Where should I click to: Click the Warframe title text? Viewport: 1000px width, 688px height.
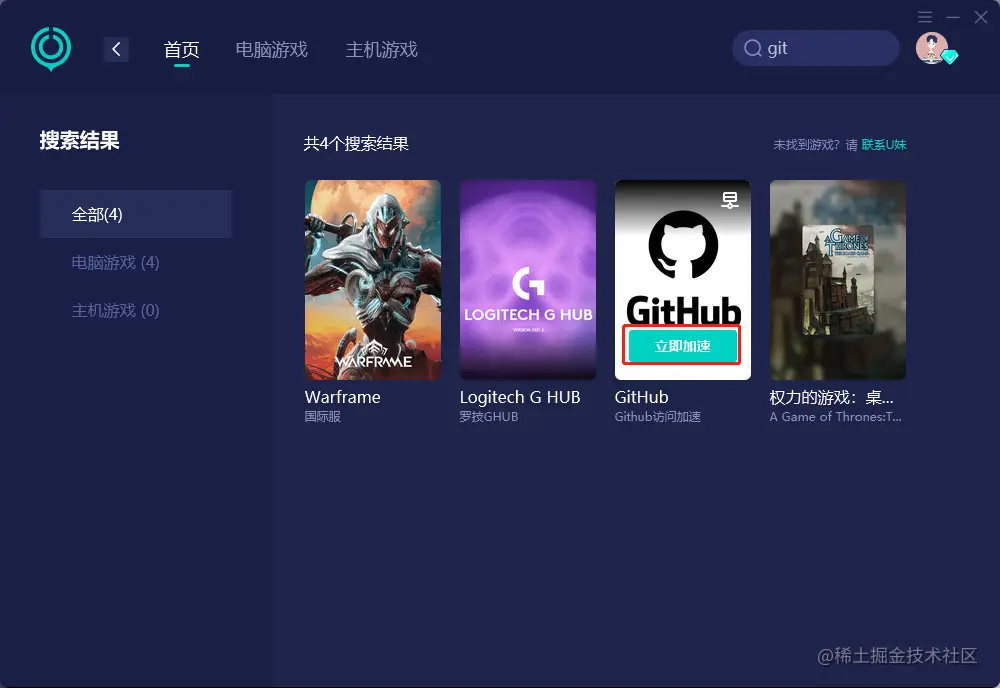(x=342, y=397)
